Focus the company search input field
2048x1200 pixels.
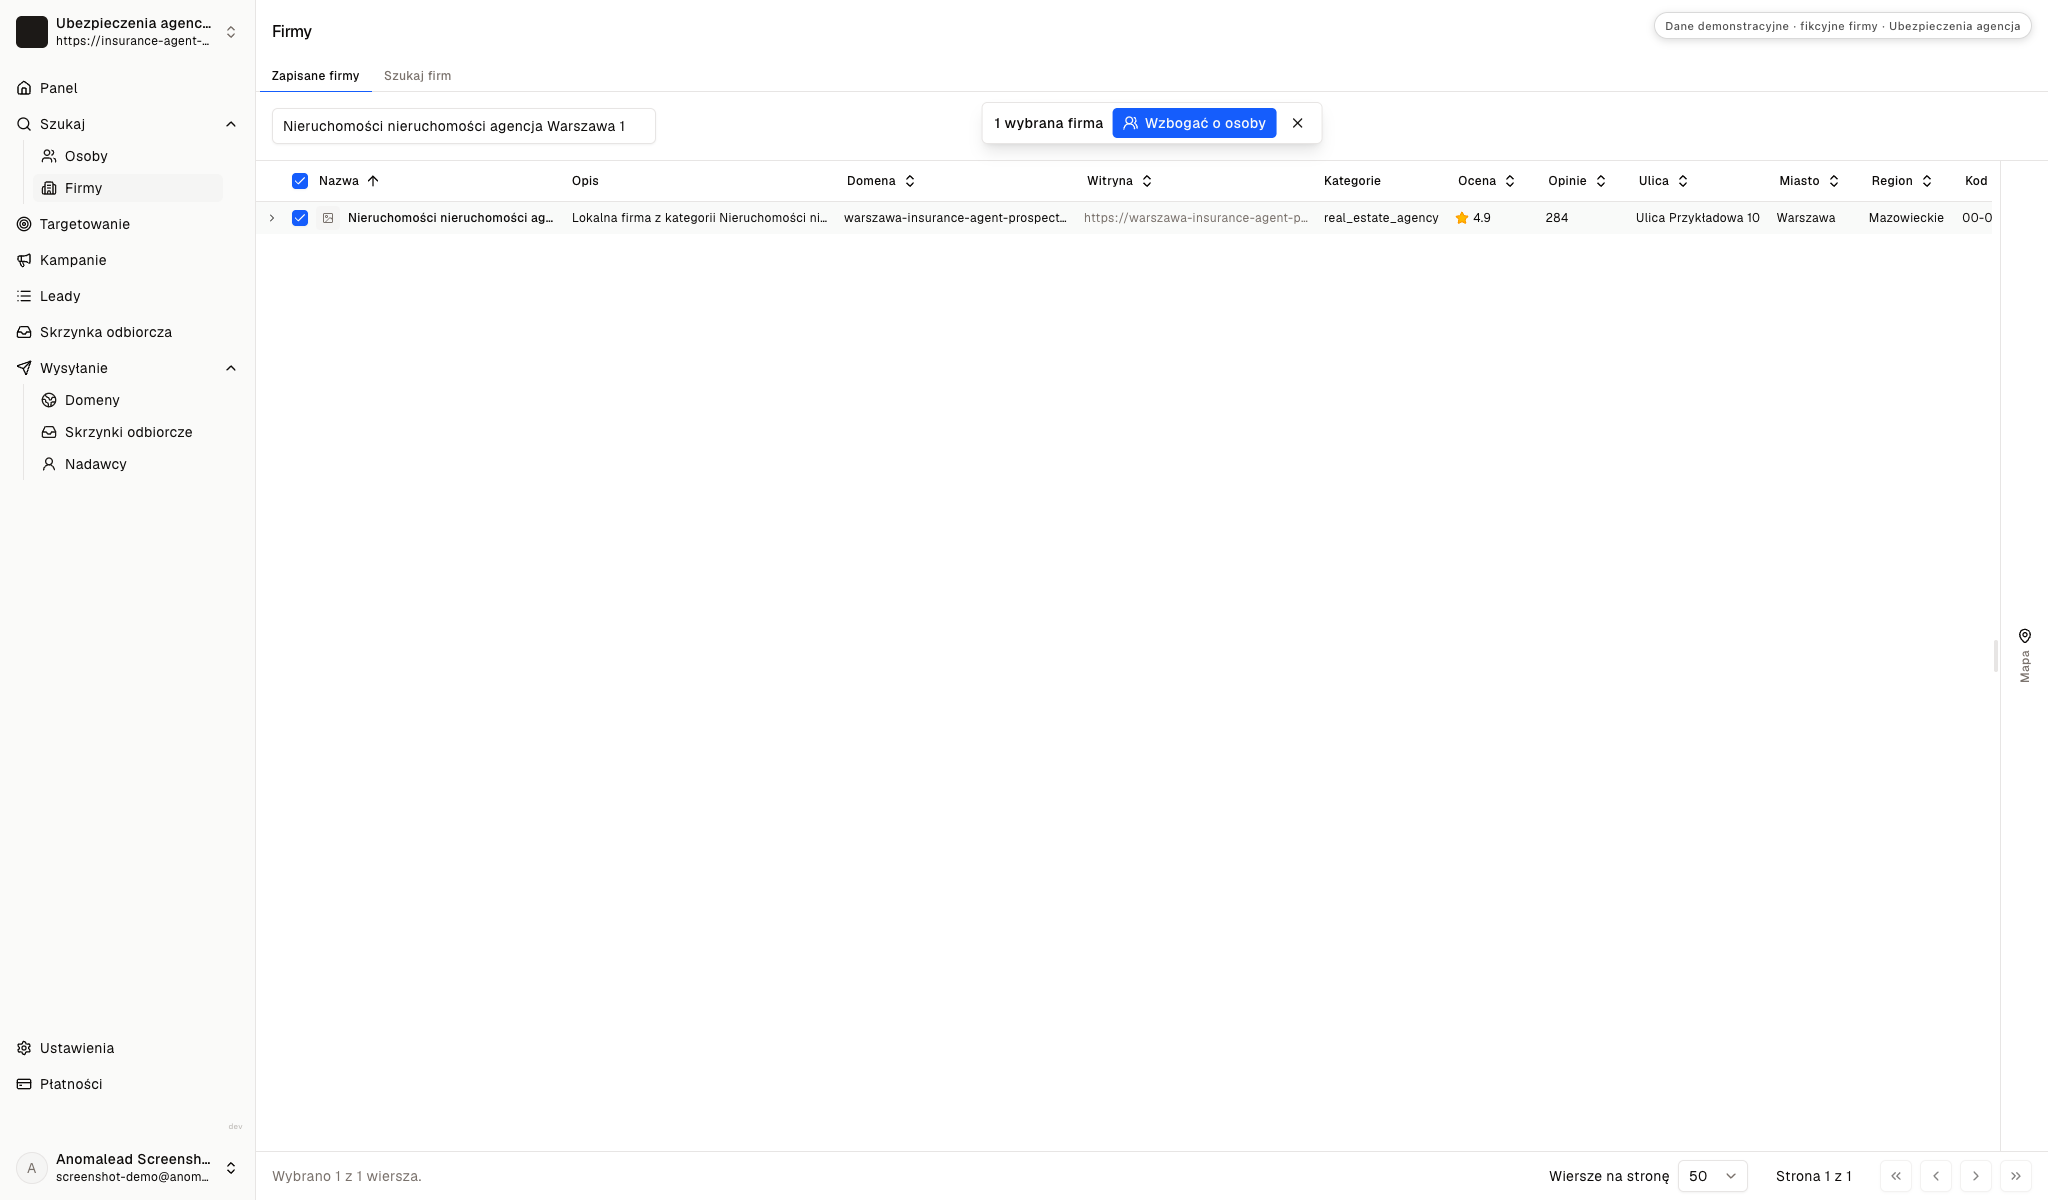click(x=464, y=126)
